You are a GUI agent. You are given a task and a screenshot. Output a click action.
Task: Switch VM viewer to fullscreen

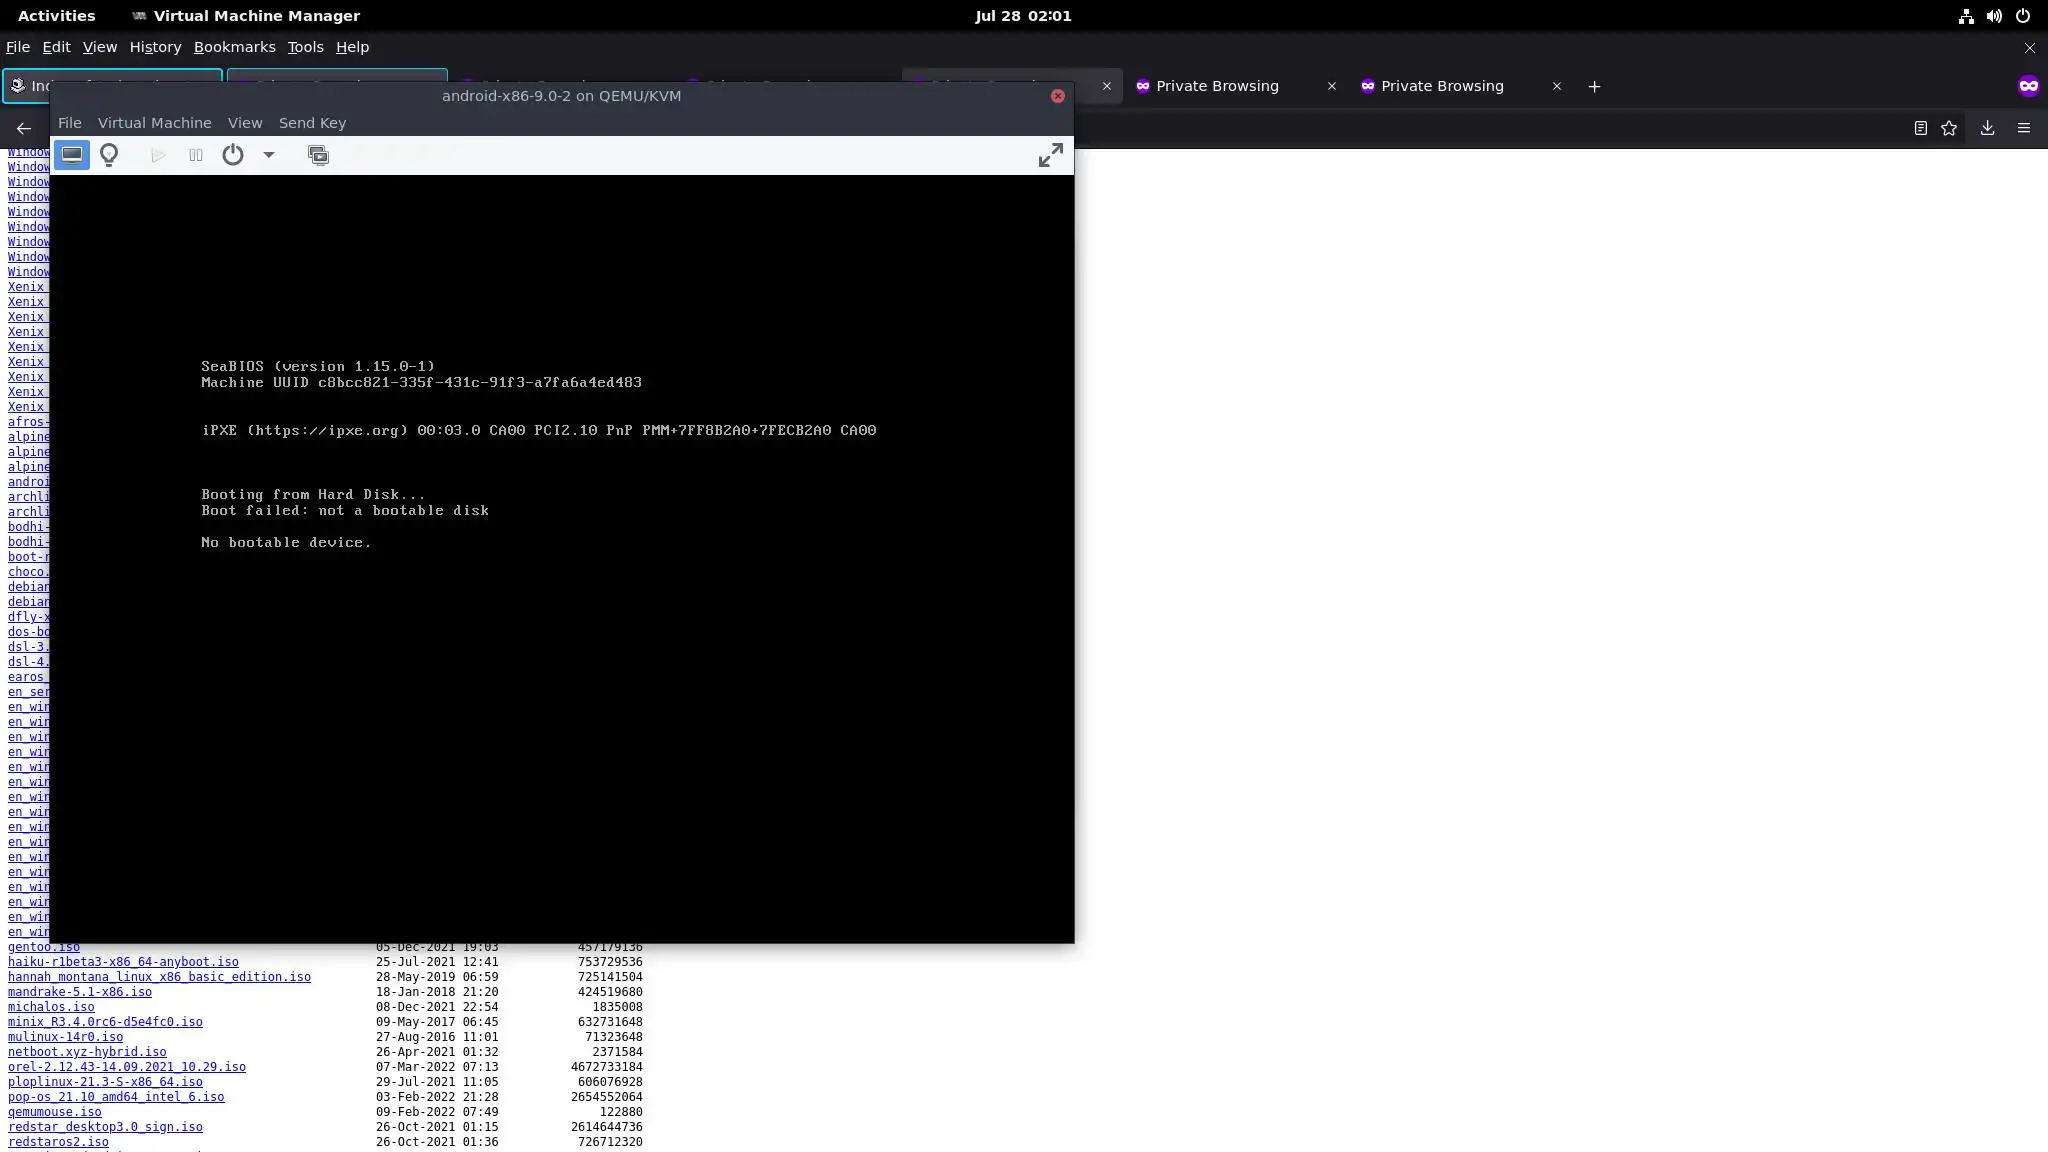point(1050,155)
